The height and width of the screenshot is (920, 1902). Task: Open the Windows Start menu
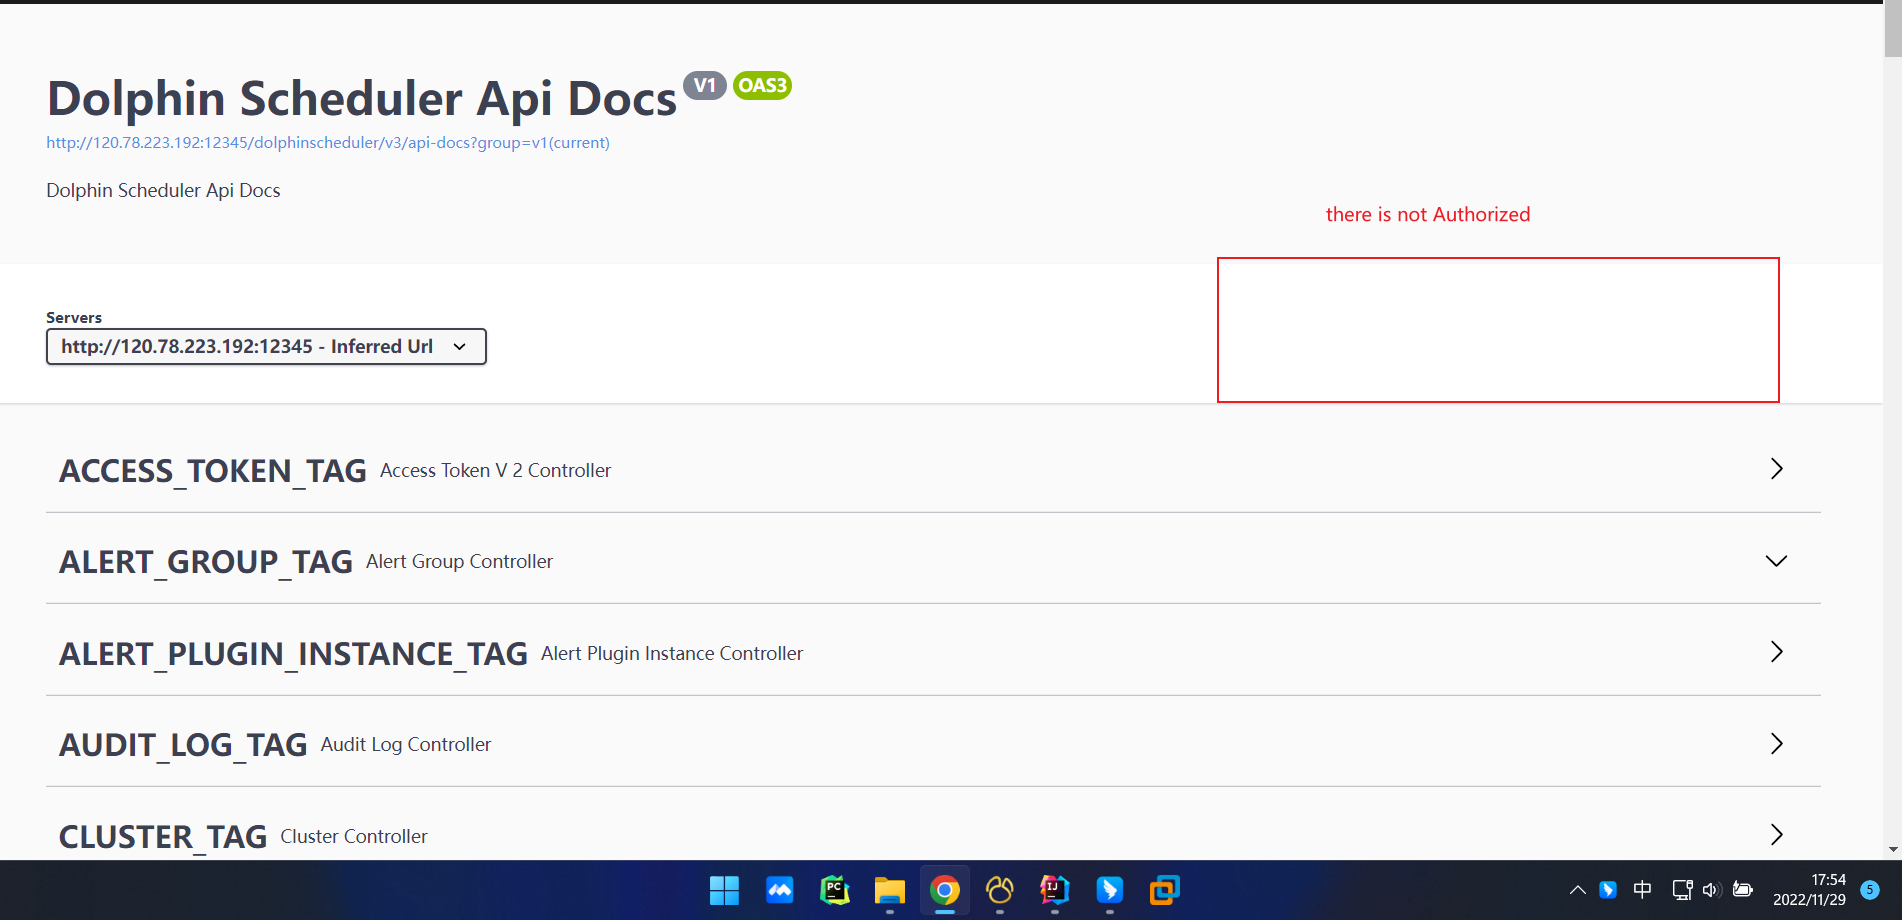[x=724, y=890]
